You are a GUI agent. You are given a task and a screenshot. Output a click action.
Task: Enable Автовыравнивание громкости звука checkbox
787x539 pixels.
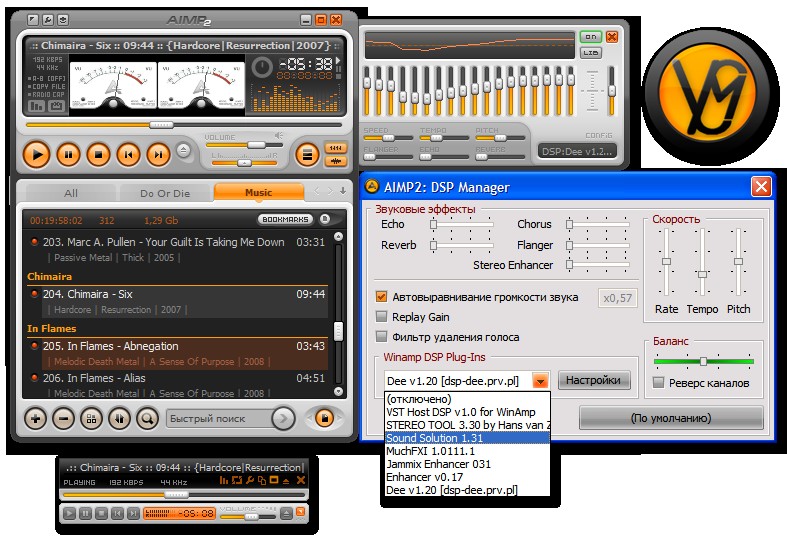coord(381,297)
